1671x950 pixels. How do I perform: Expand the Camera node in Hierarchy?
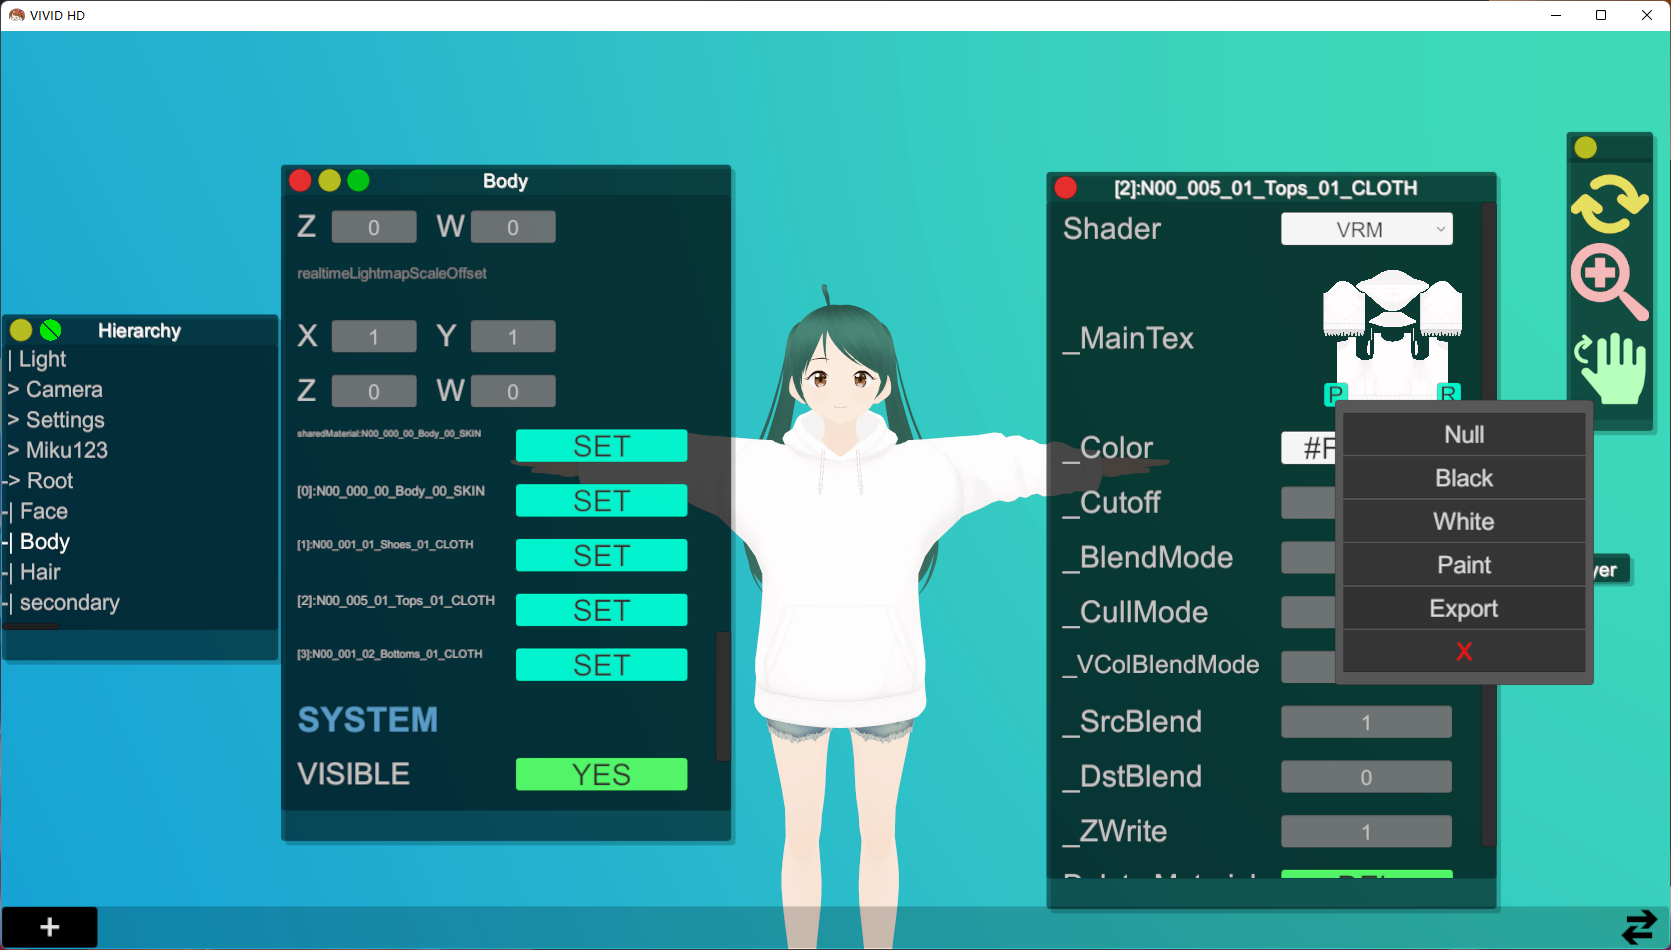(x=13, y=390)
